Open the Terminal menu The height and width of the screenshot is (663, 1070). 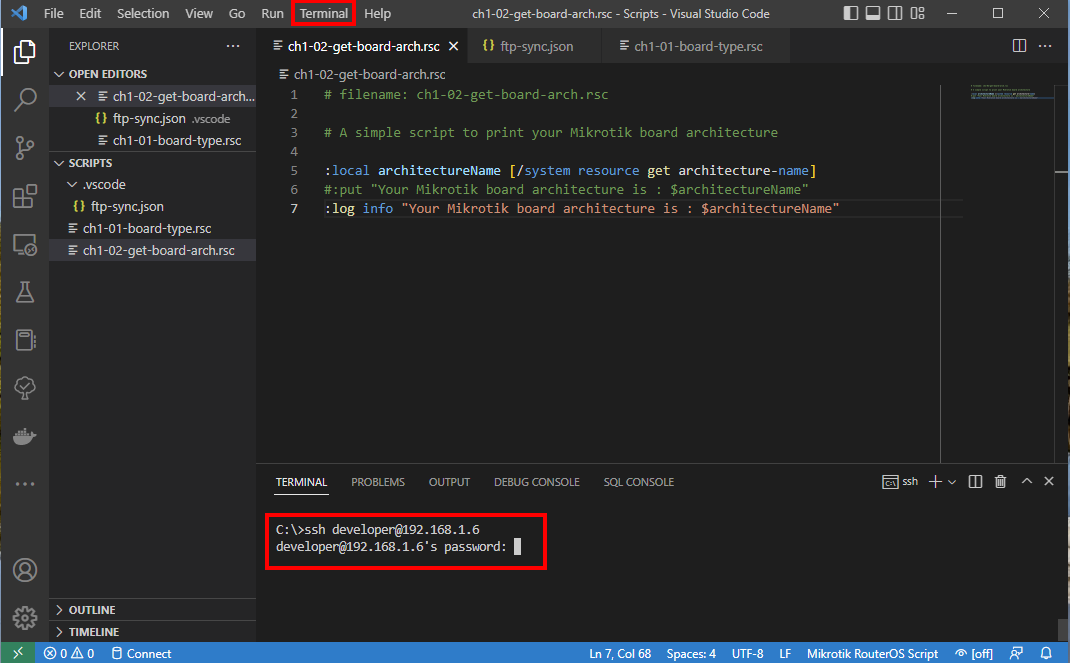tap(323, 14)
